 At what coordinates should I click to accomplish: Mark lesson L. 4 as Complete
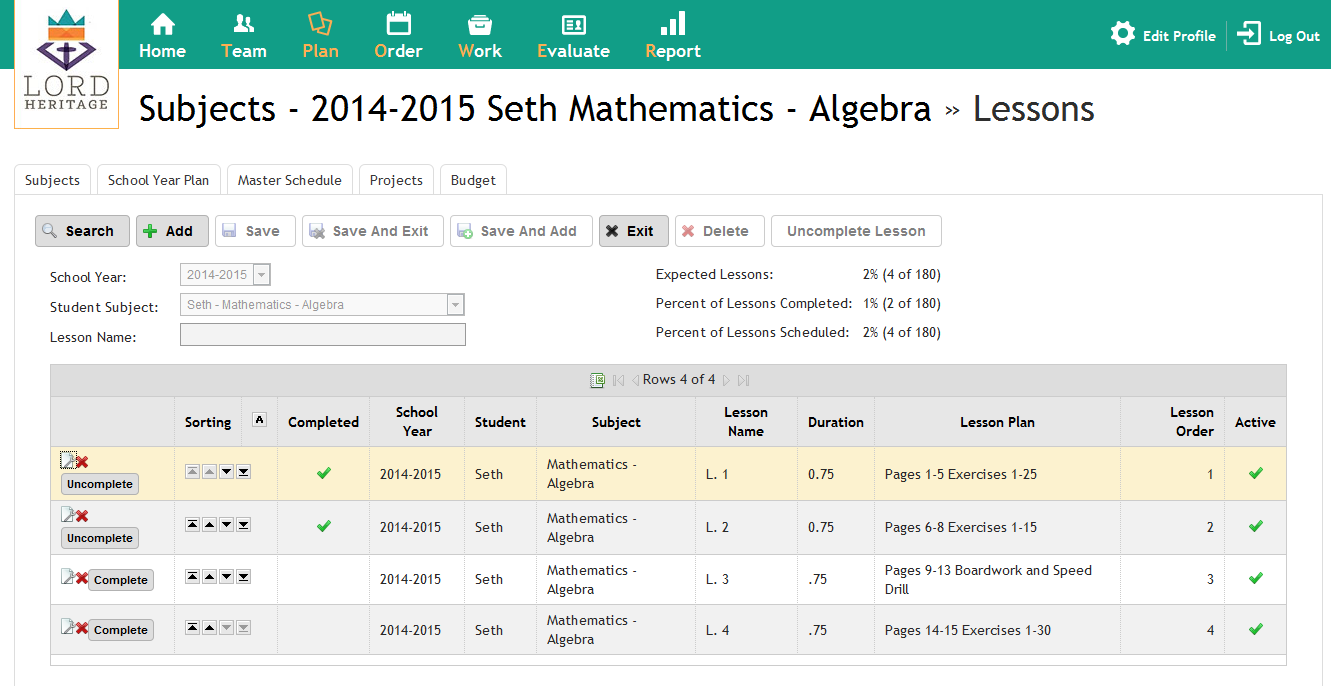click(x=121, y=630)
